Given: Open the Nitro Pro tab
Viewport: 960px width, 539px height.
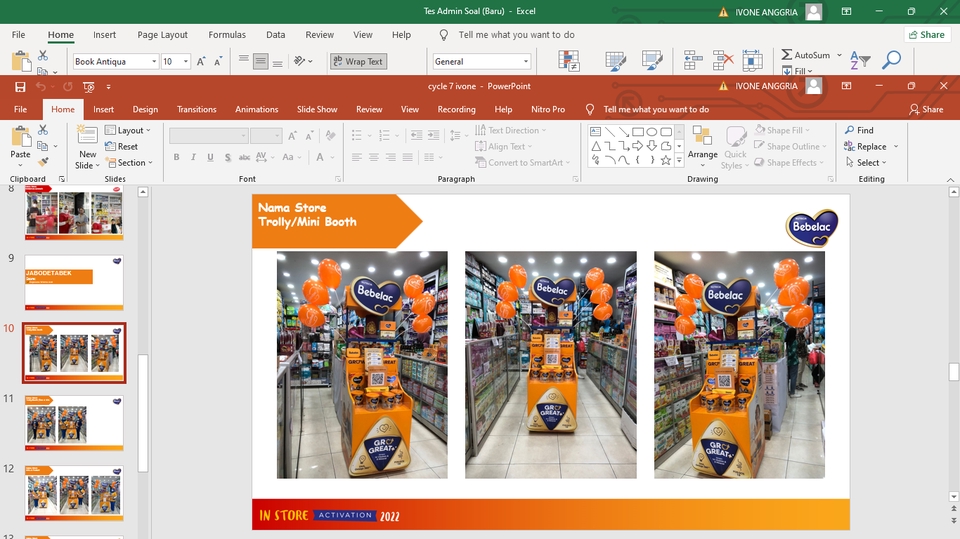Looking at the screenshot, I should pyautogui.click(x=548, y=110).
